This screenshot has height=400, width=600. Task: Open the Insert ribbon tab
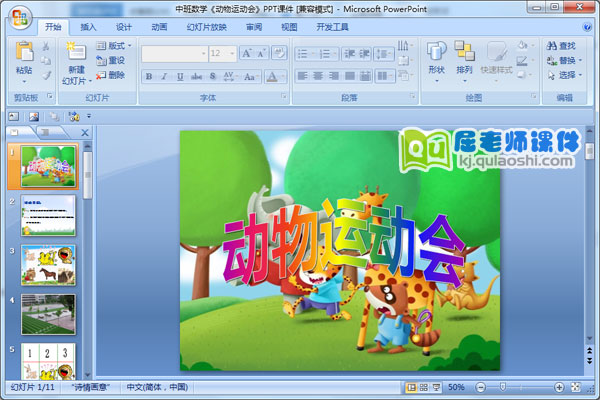(88, 27)
